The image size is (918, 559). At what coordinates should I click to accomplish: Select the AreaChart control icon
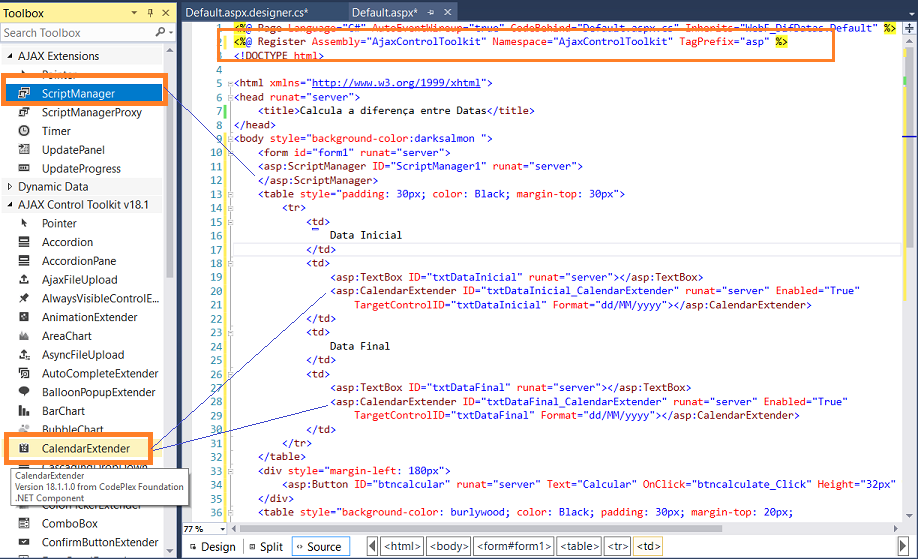[24, 335]
